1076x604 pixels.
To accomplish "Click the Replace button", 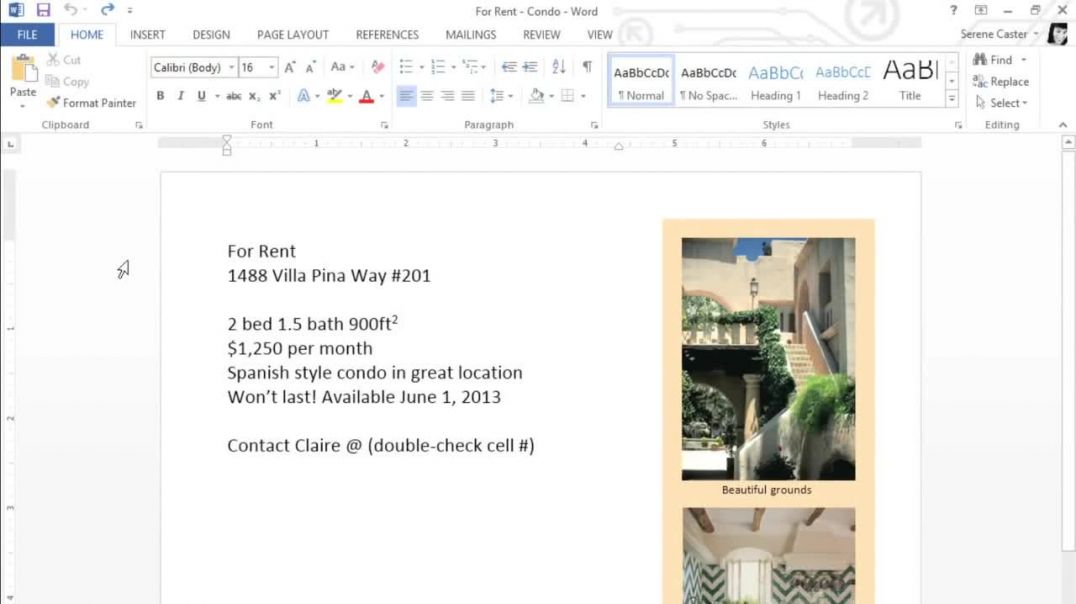I will click(1001, 81).
